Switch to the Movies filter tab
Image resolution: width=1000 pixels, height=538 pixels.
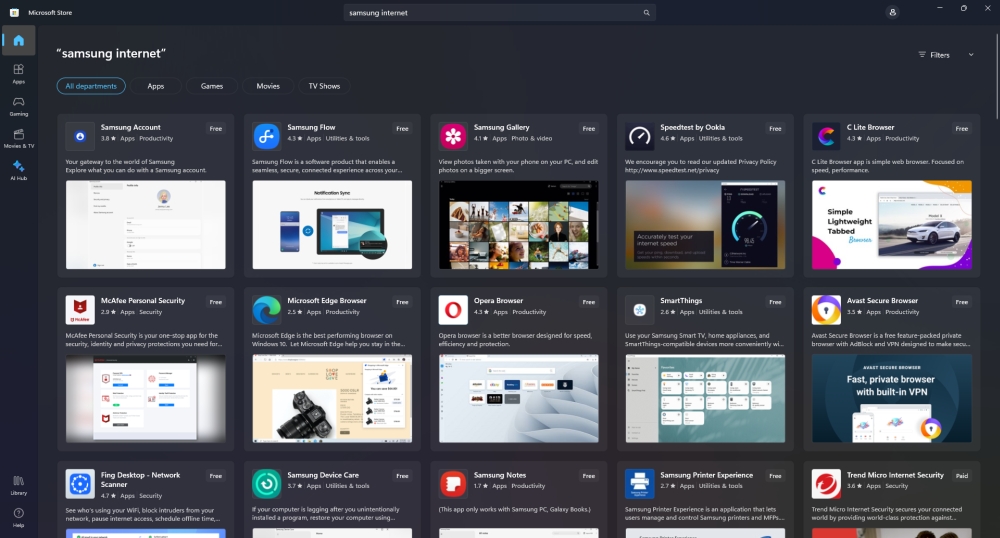click(x=268, y=86)
